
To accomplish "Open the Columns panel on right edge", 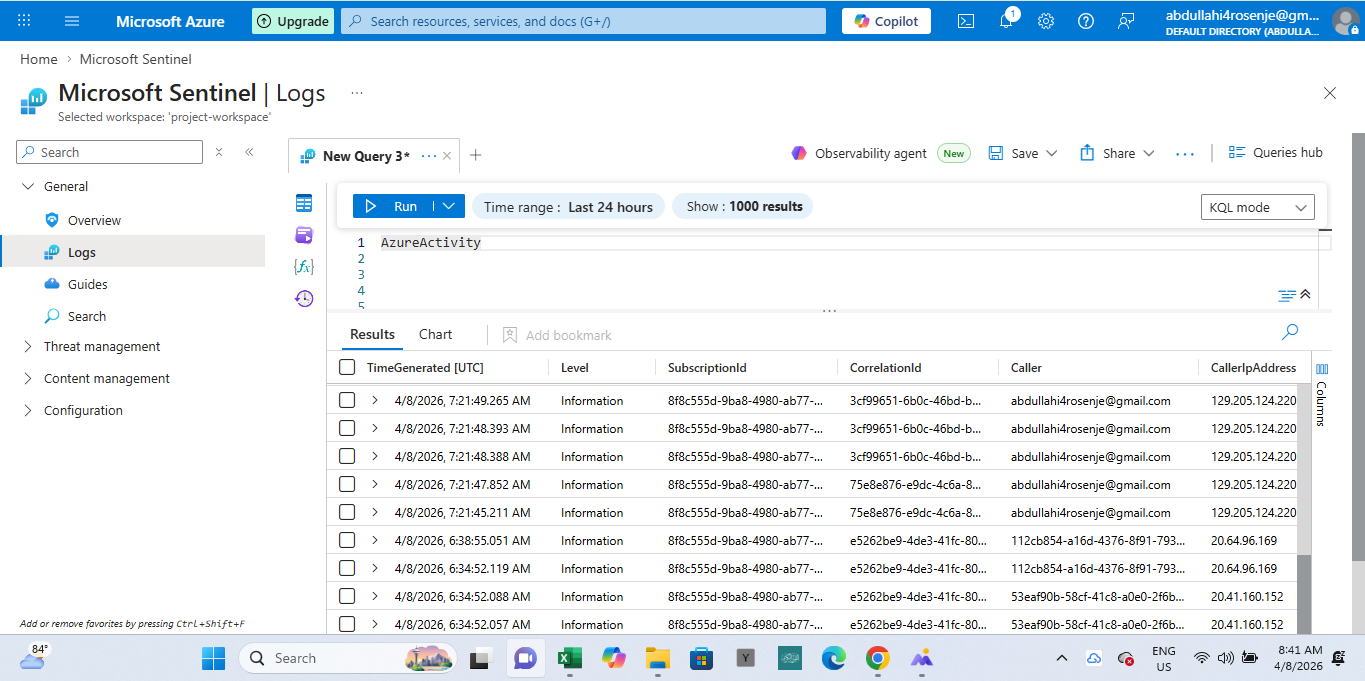I will pyautogui.click(x=1321, y=395).
